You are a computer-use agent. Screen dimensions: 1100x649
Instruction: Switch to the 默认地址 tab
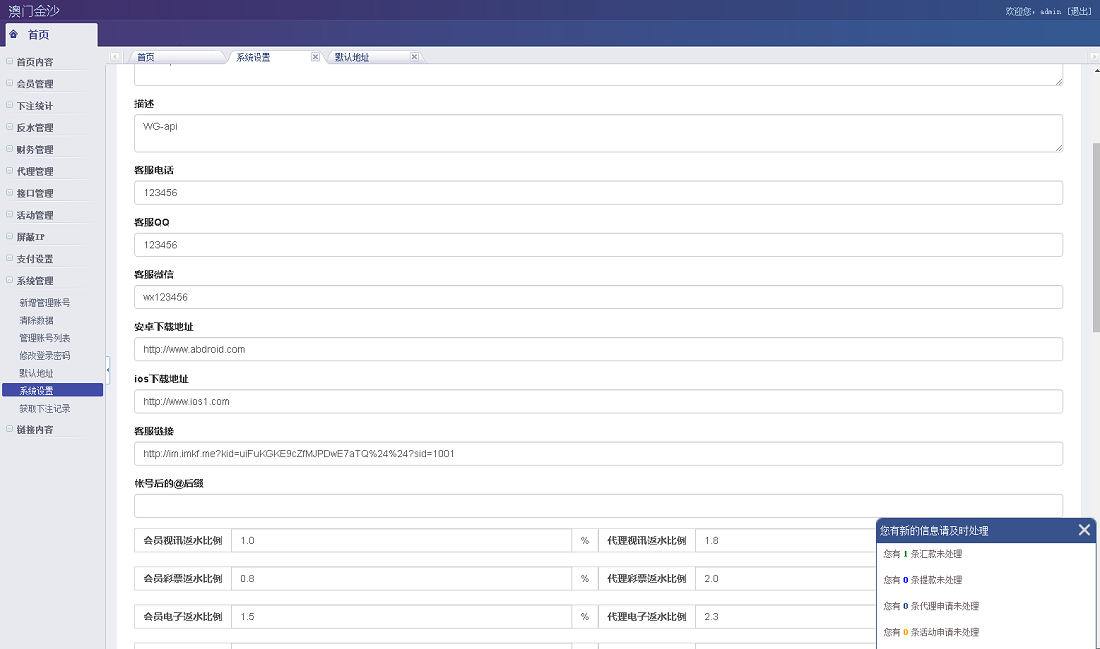pos(352,58)
